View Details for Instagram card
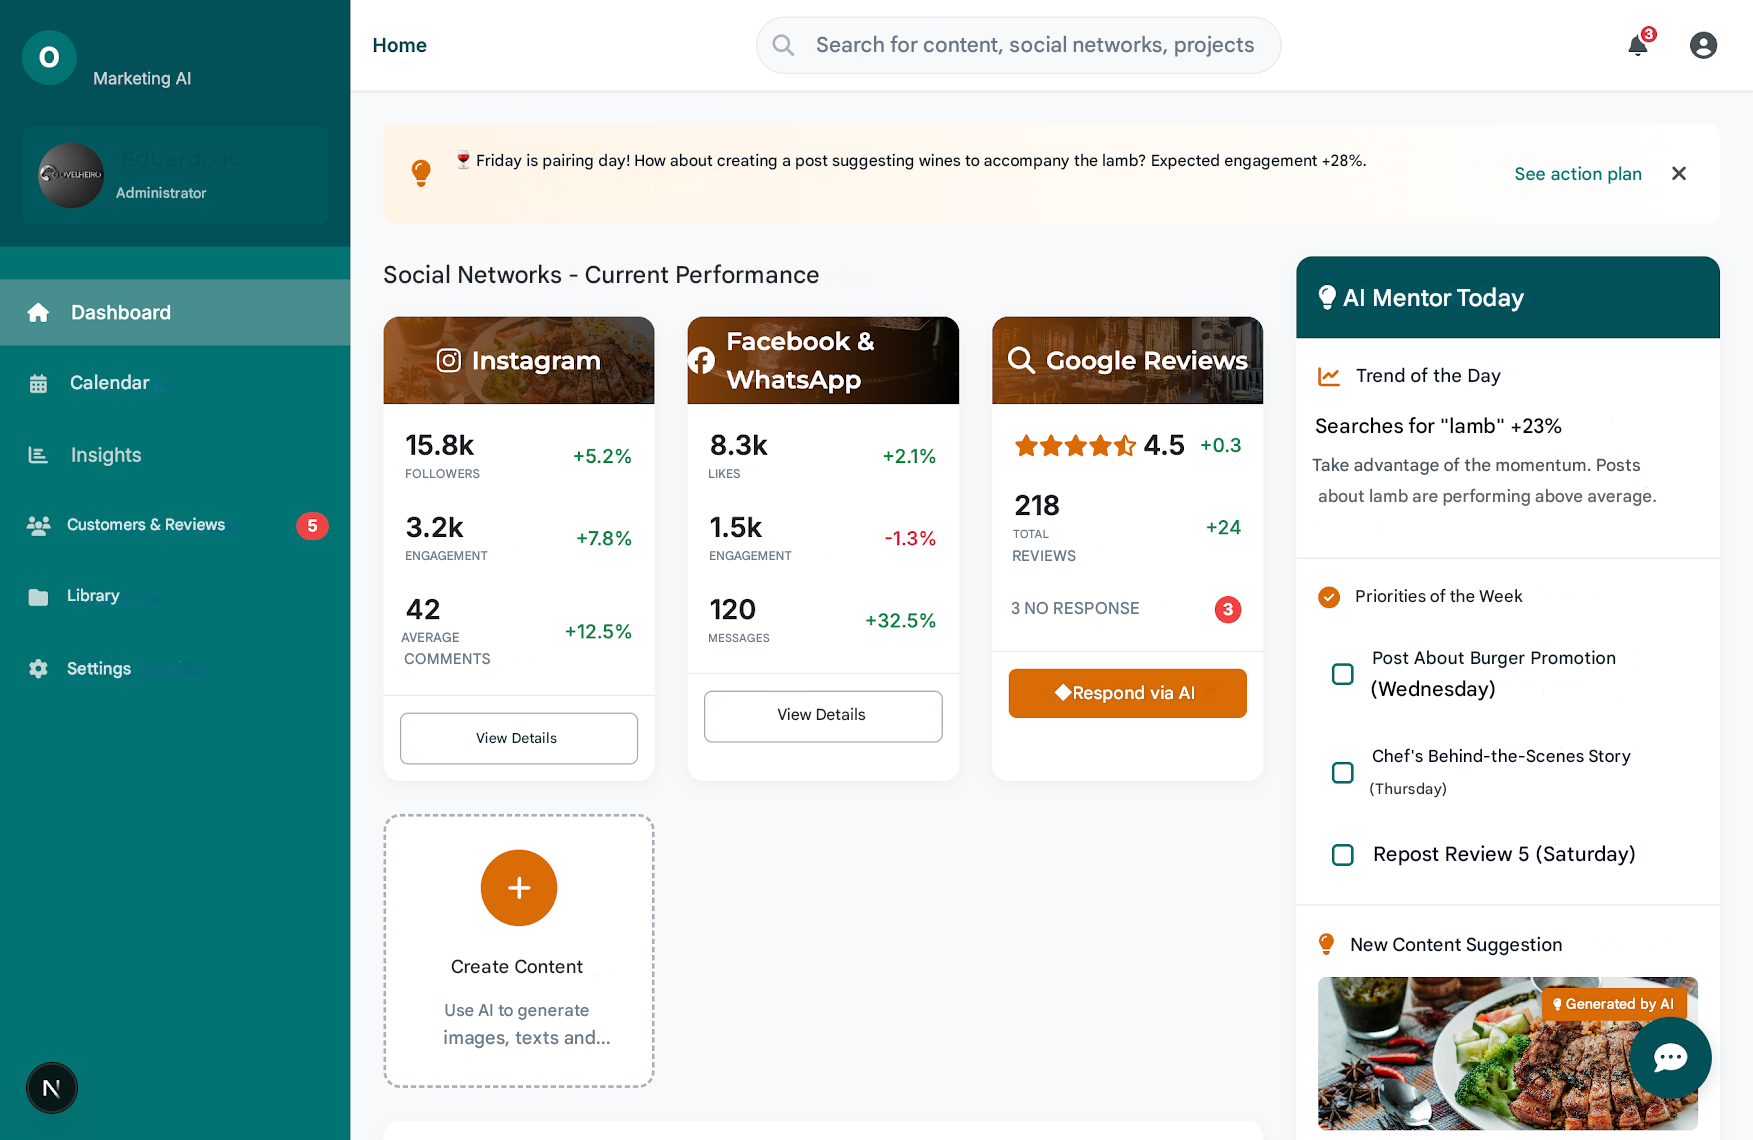1753x1140 pixels. 518,738
